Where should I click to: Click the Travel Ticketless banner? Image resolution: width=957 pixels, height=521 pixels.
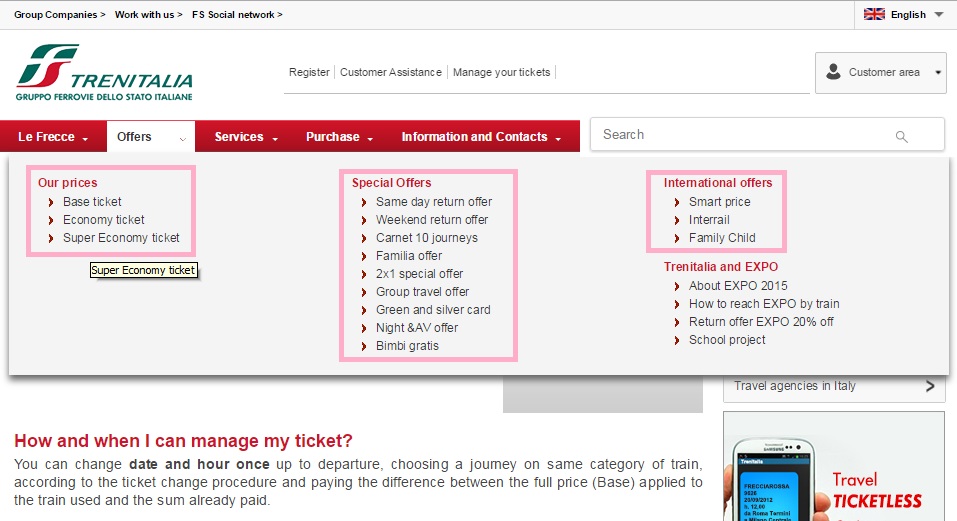834,466
